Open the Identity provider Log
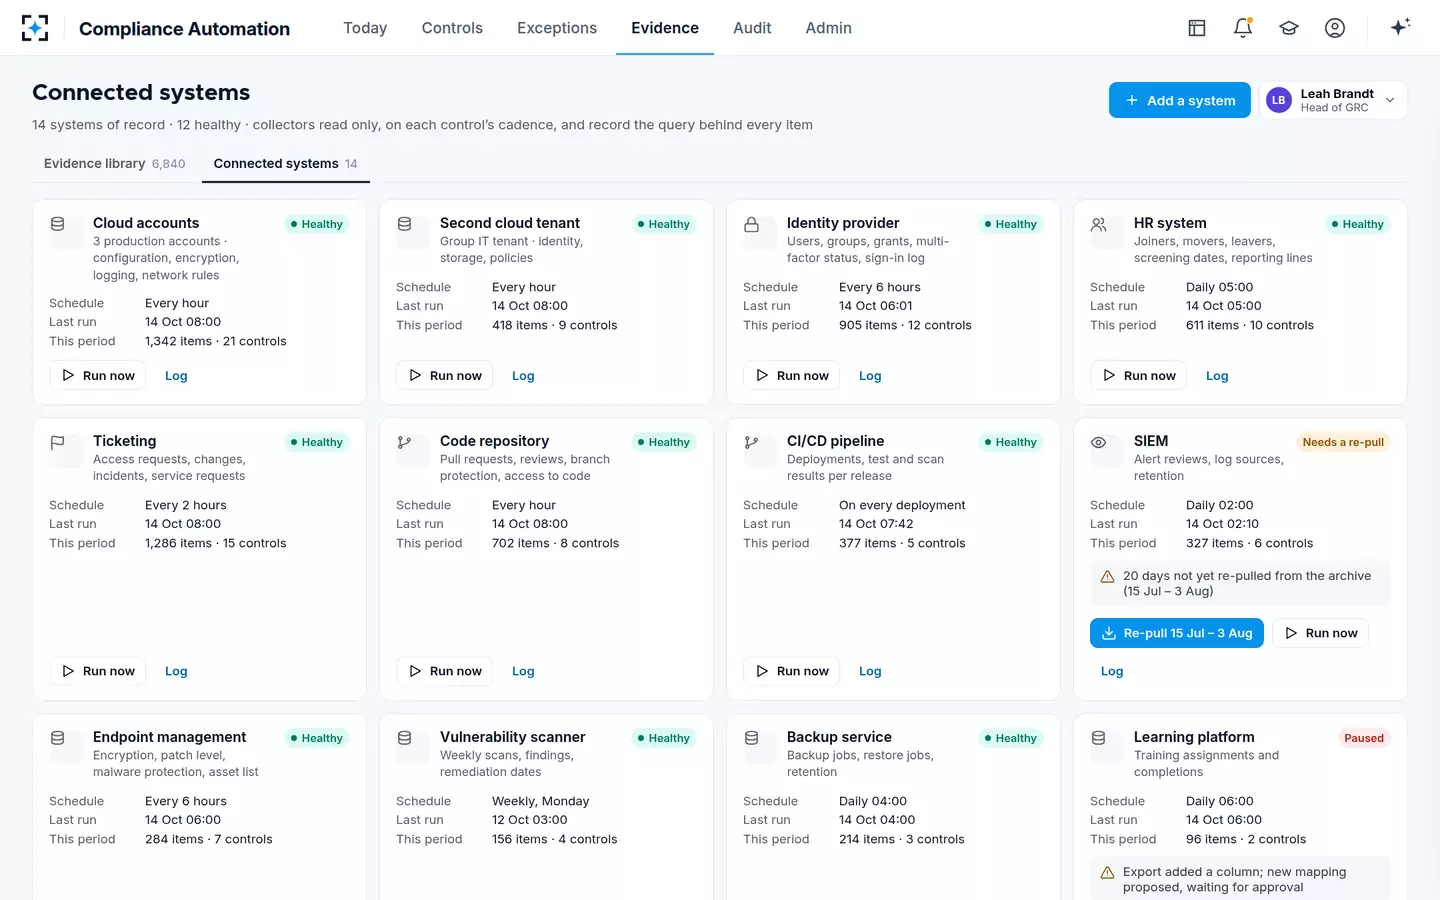This screenshot has width=1440, height=900. point(870,376)
